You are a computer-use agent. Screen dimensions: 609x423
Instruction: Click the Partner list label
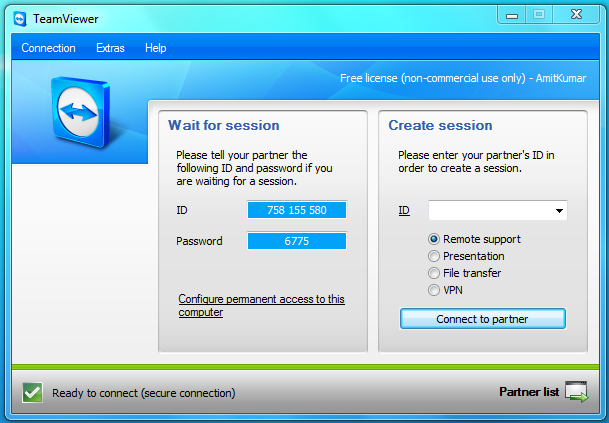pos(529,392)
